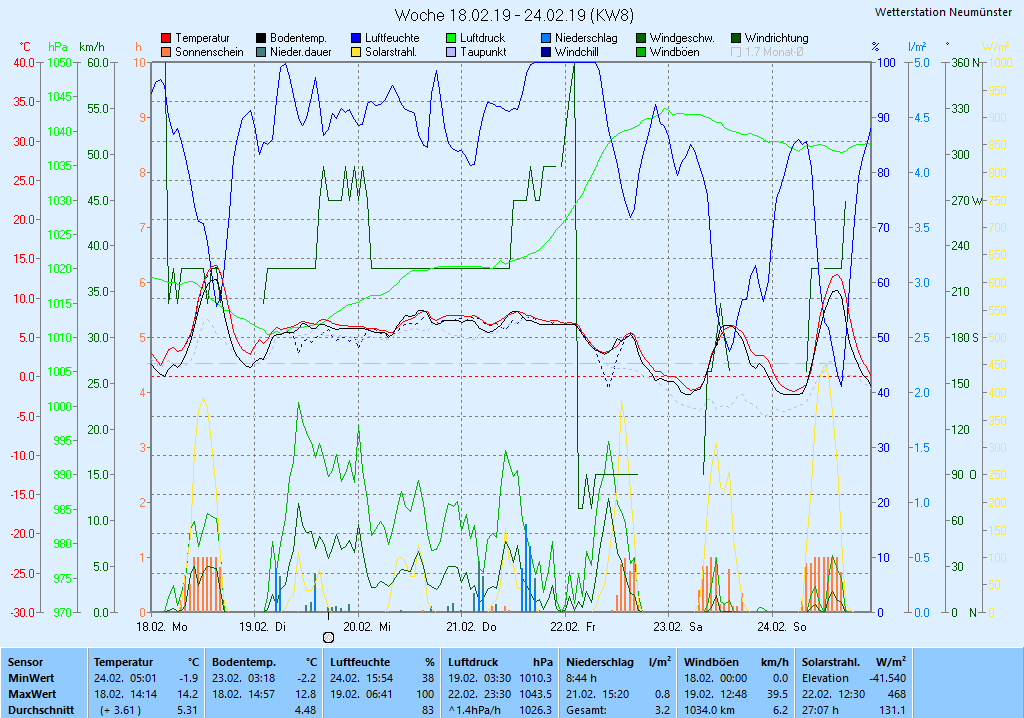Select the lavender Taupunkt legend swatch
Image resolution: width=1024 pixels, height=718 pixels.
coord(451,52)
